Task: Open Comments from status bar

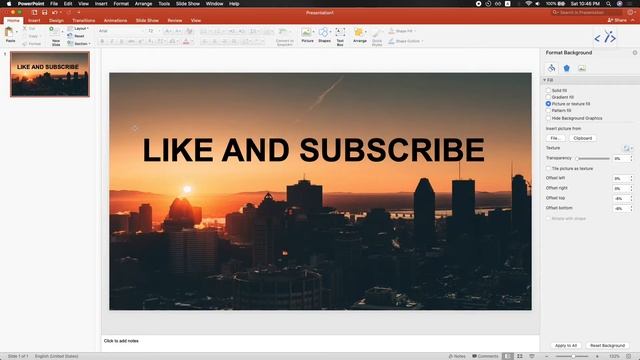Action: 485,356
